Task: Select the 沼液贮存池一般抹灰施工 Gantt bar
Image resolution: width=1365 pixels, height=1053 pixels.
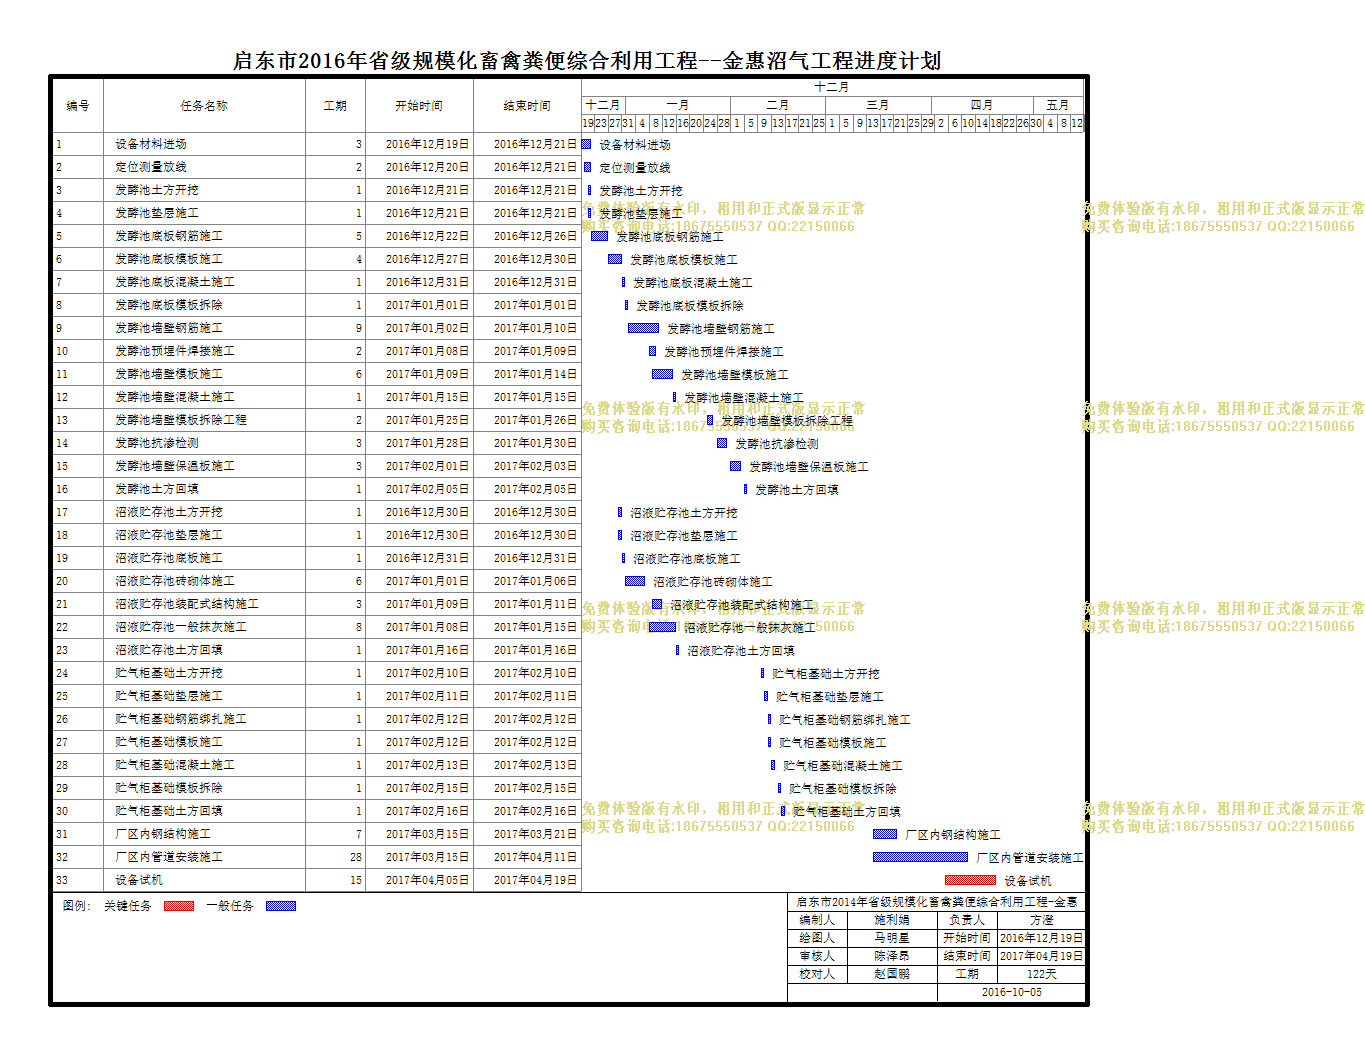Action: [662, 627]
